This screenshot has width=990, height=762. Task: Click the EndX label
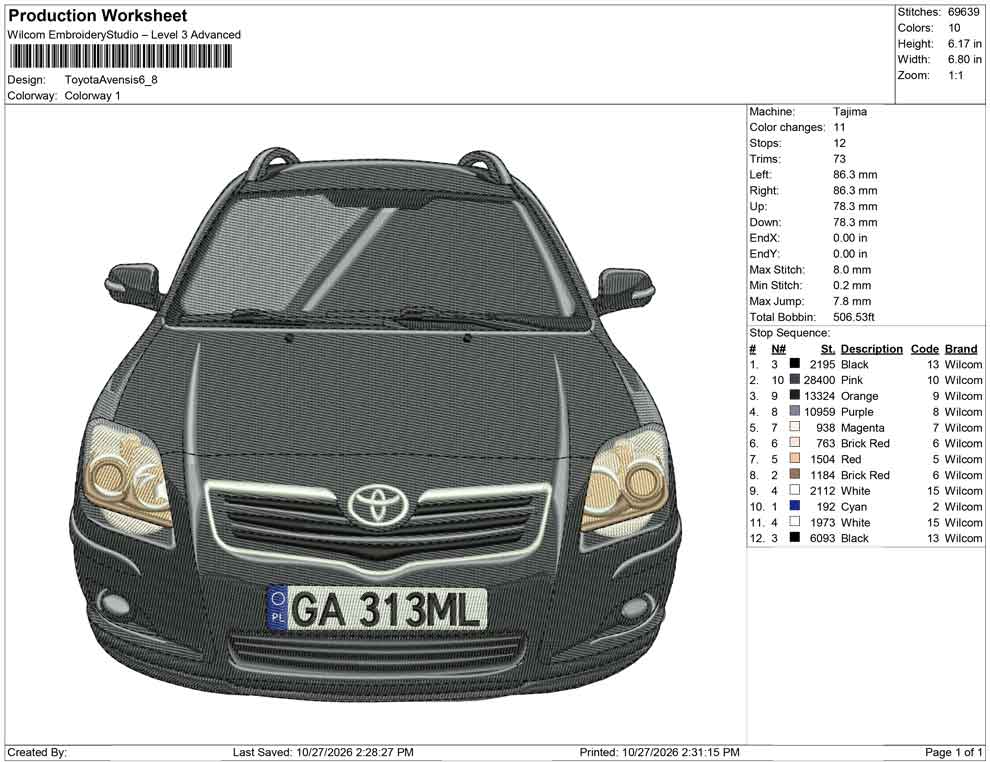click(764, 238)
